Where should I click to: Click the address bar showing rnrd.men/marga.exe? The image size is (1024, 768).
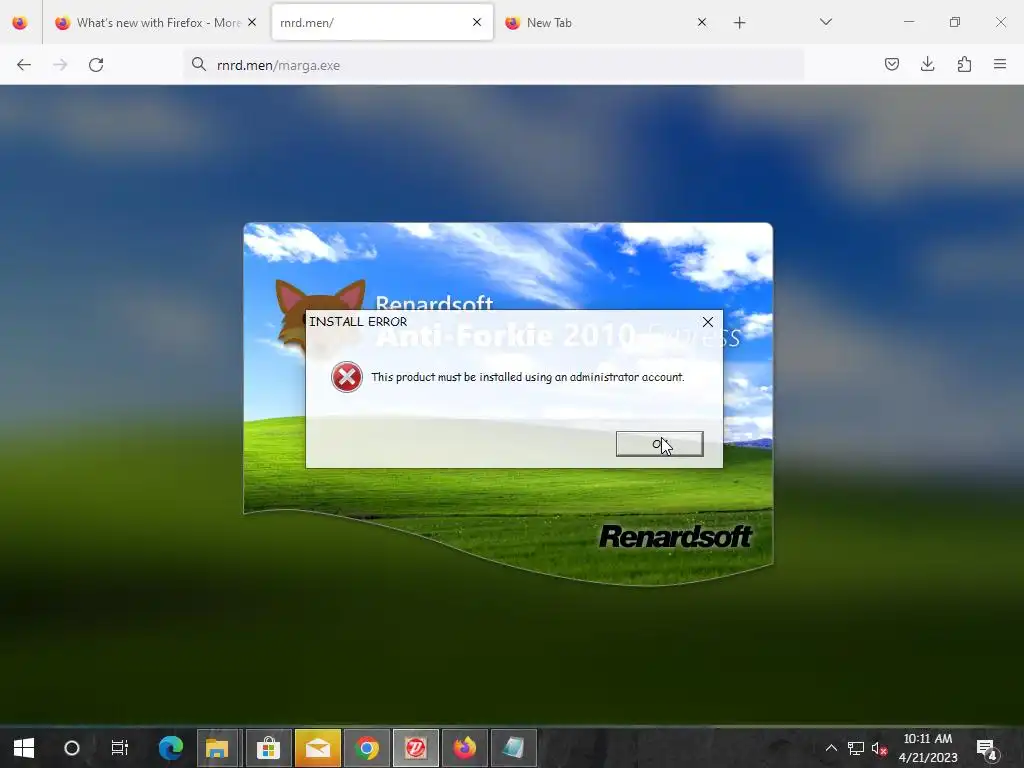click(x=494, y=65)
